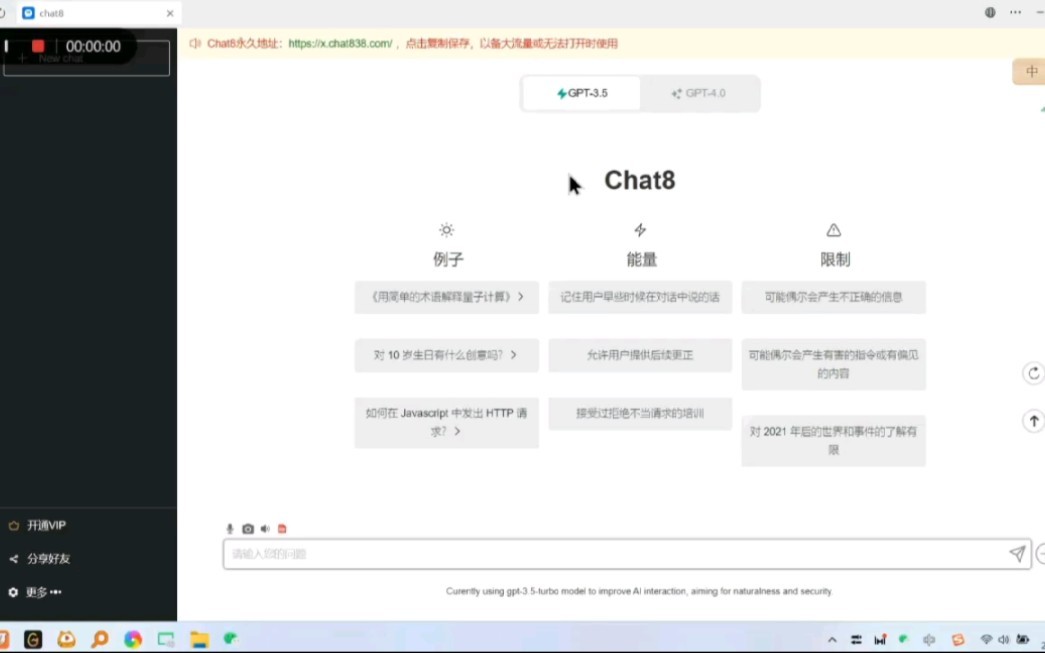Click the 'Currently using gpt-3.5-turbo' footer text
This screenshot has height=653, width=1045.
point(639,591)
